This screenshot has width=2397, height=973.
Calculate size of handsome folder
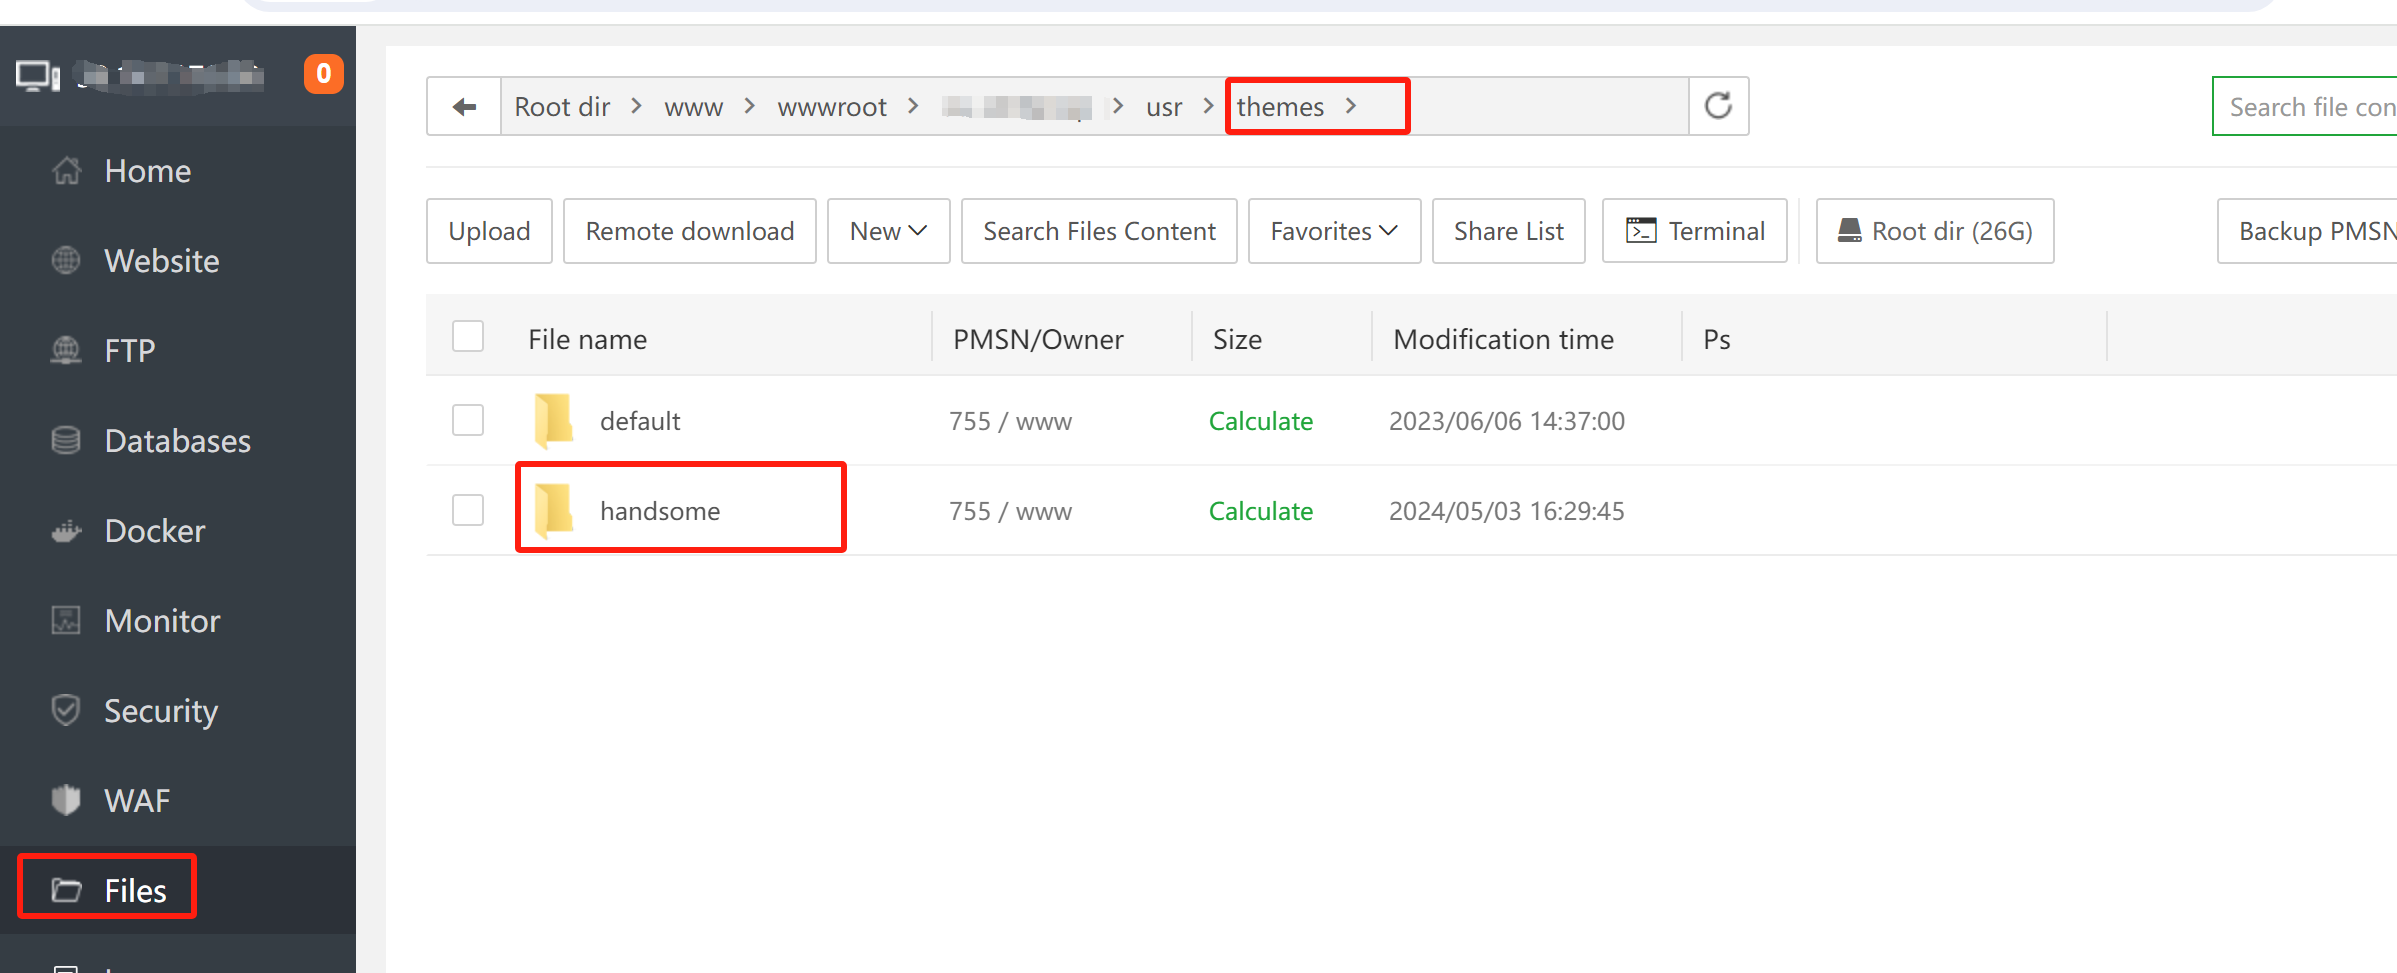(1260, 511)
